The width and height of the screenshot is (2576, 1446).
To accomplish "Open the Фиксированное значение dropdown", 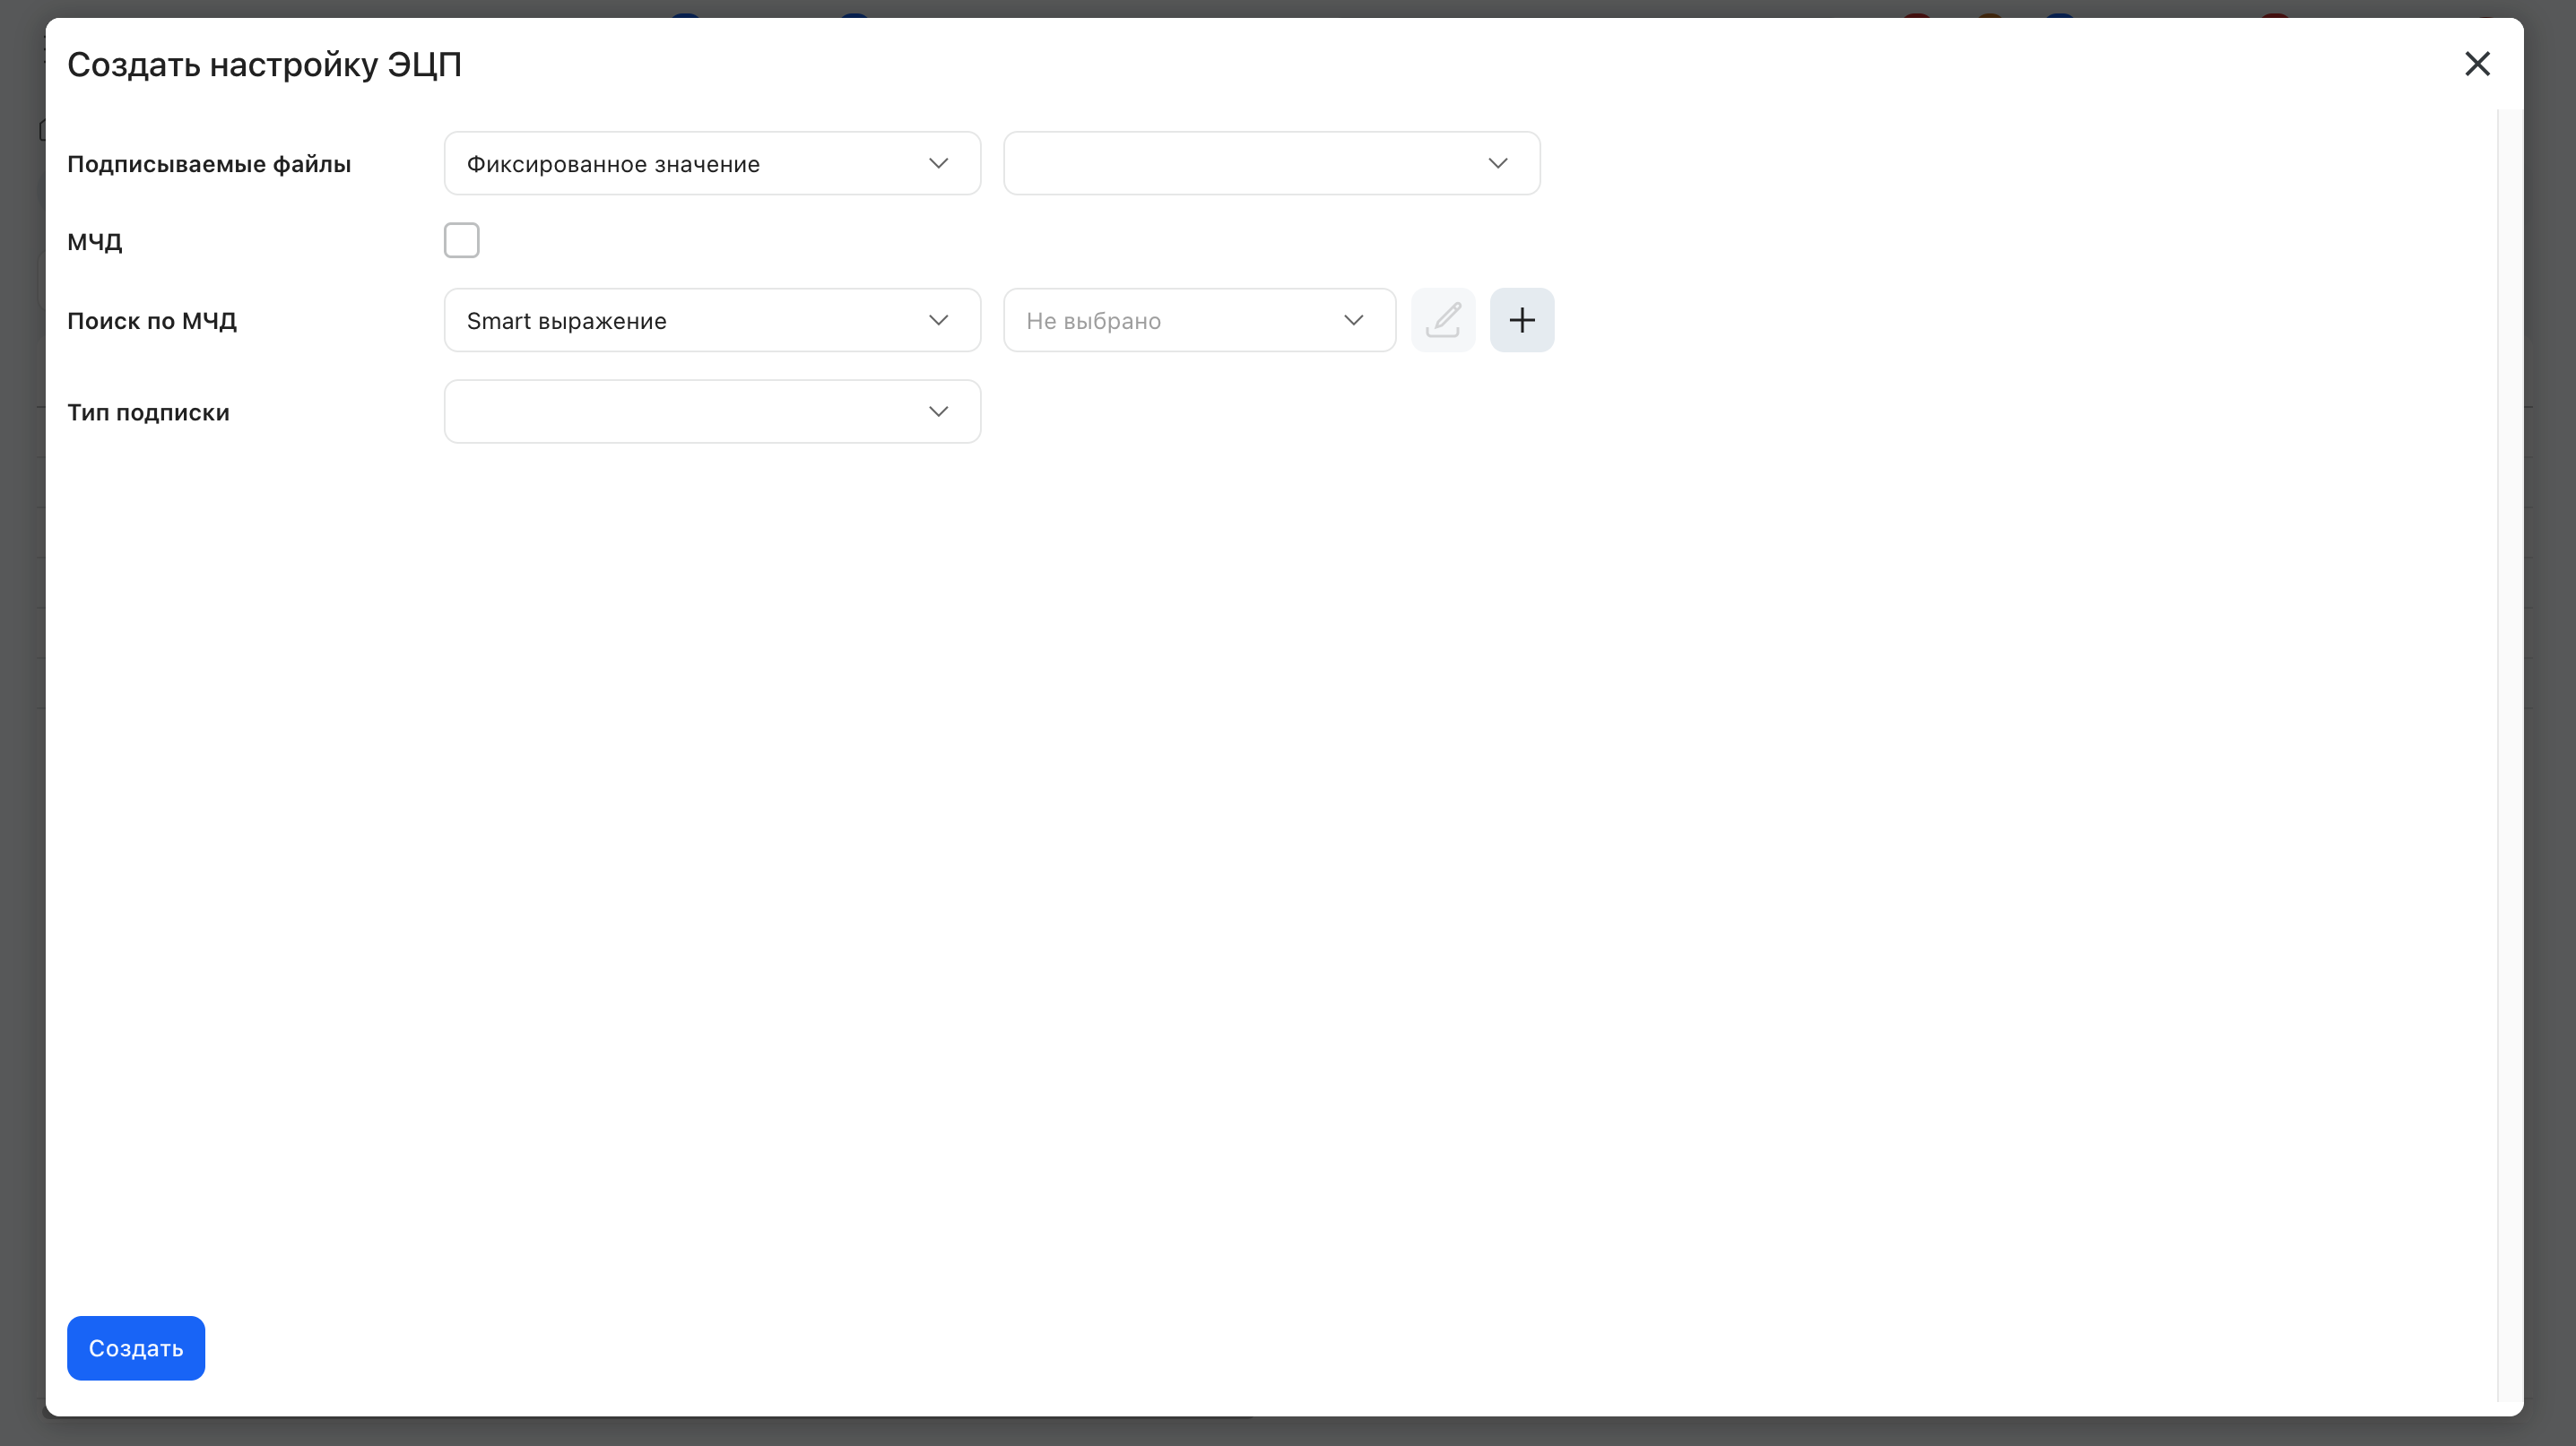I will pos(712,163).
